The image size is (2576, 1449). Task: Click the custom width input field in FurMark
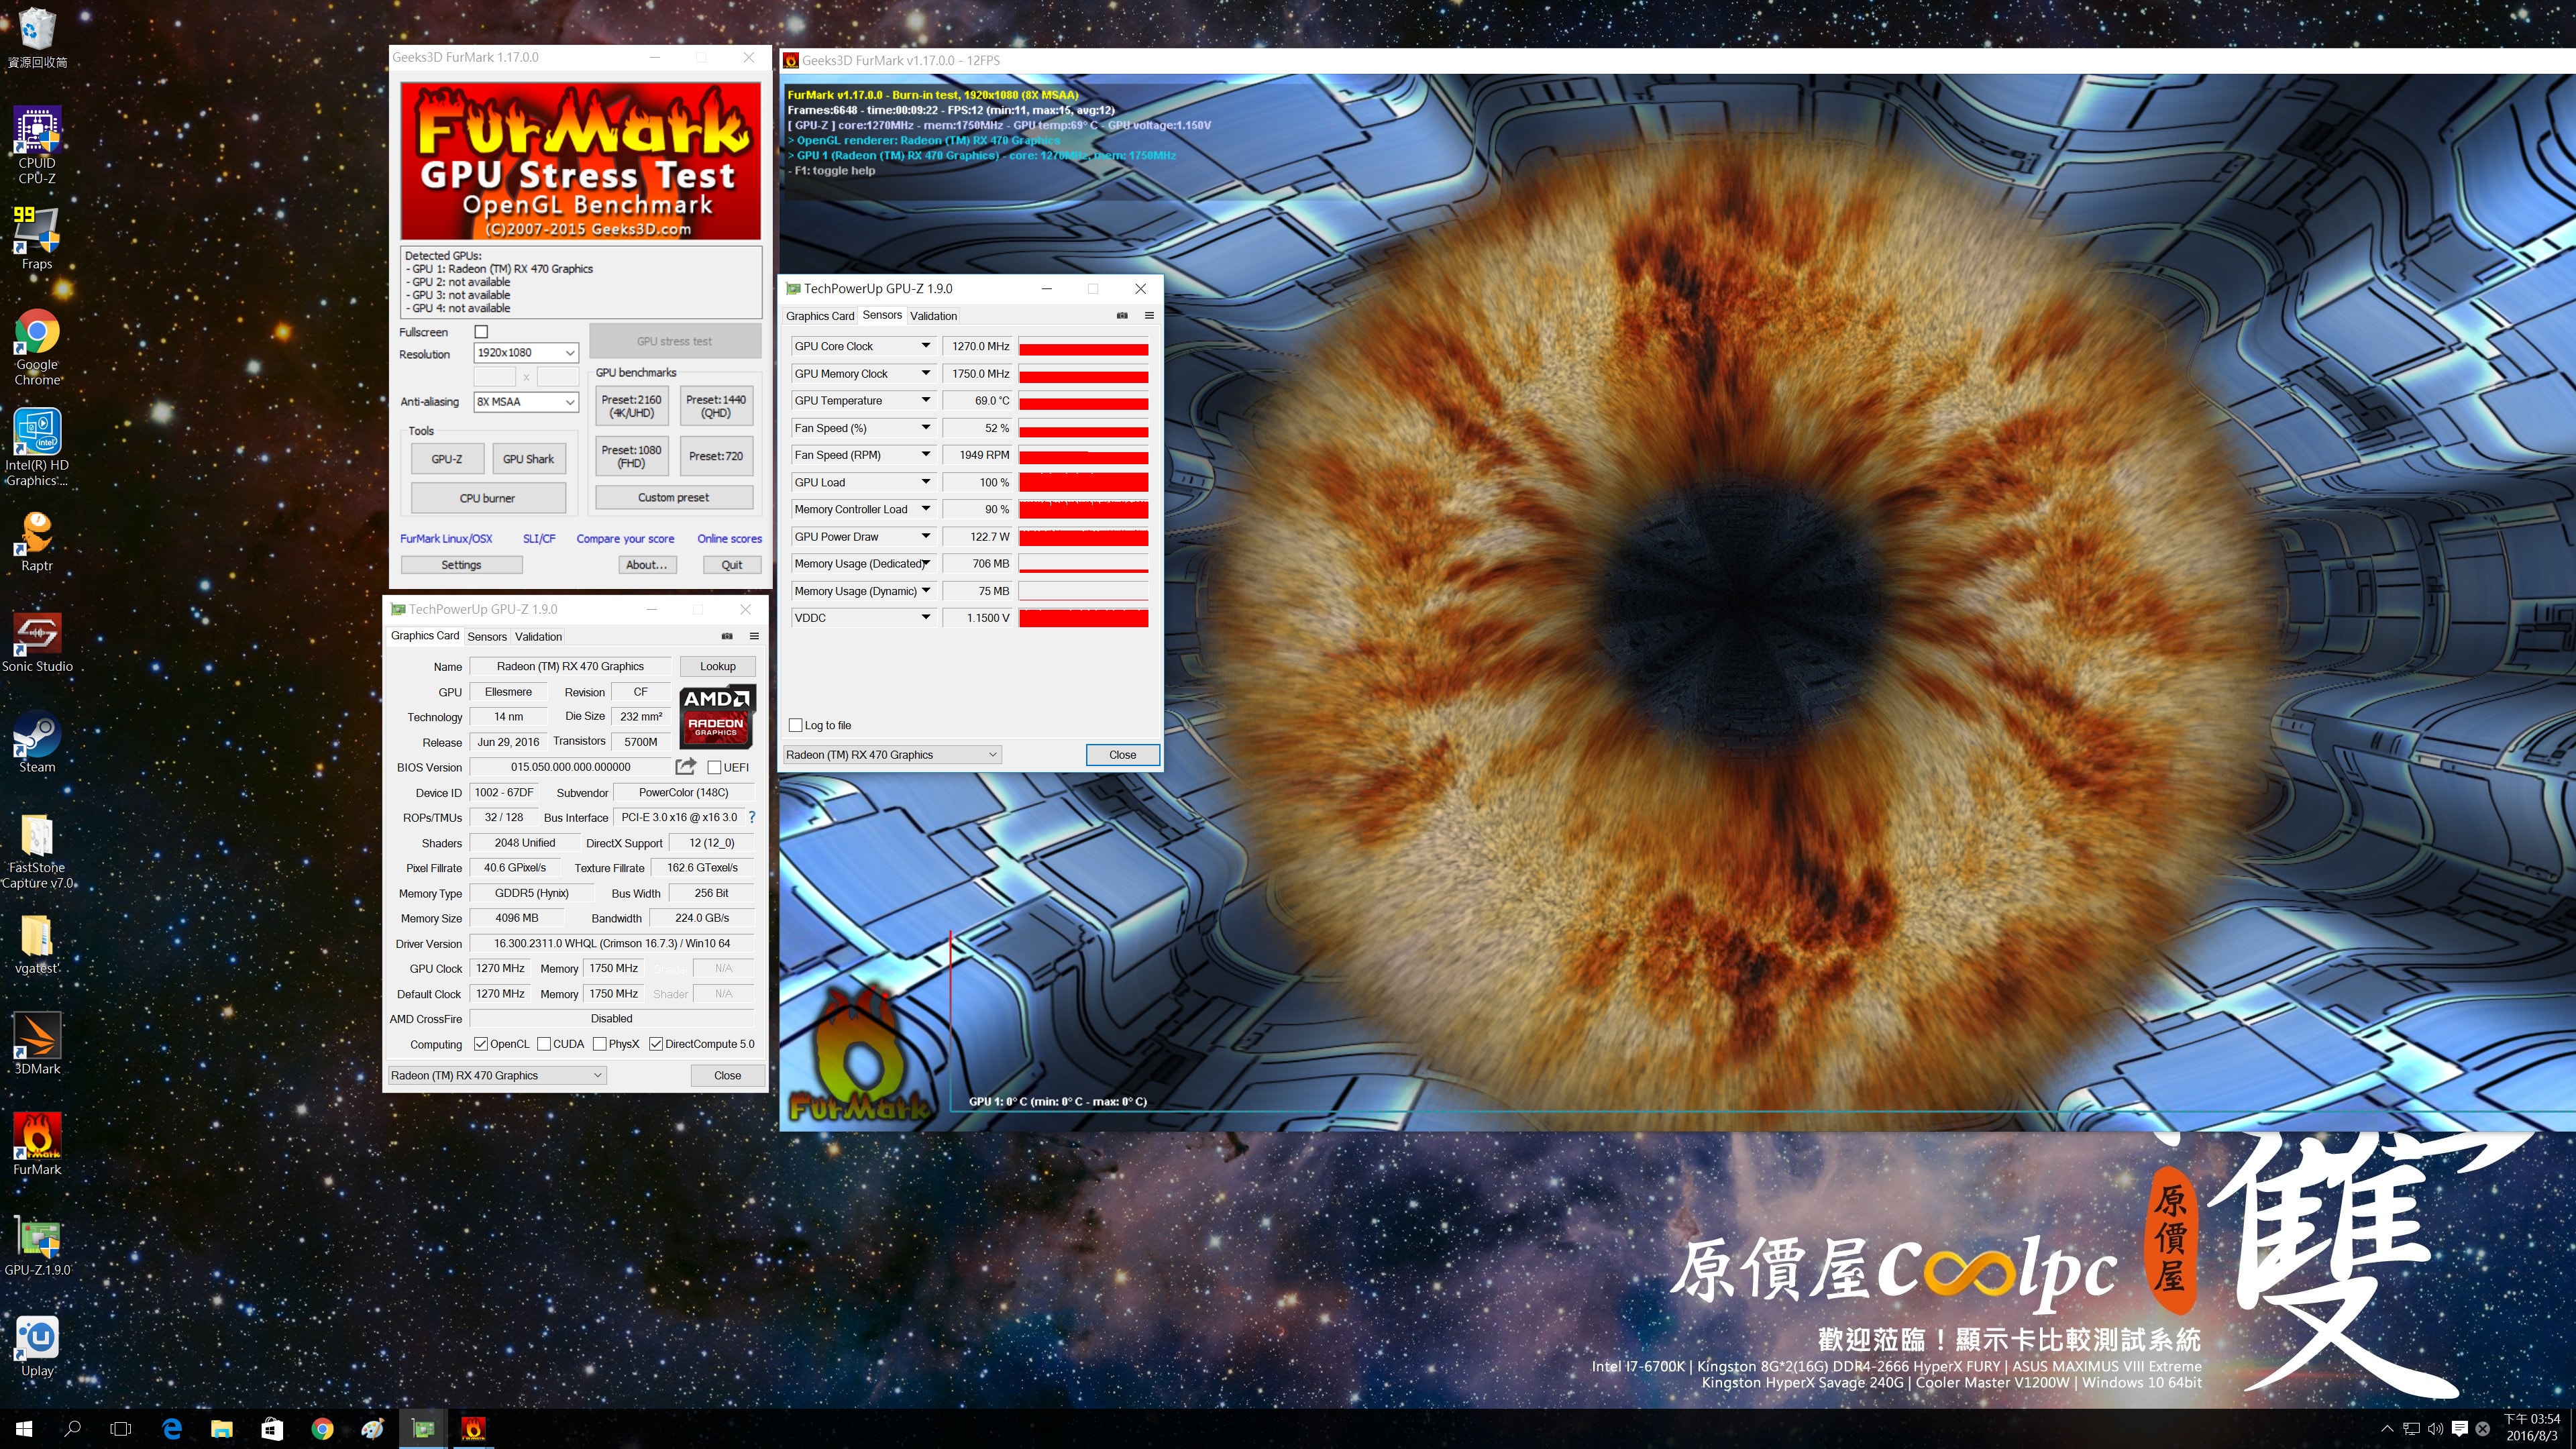494,377
